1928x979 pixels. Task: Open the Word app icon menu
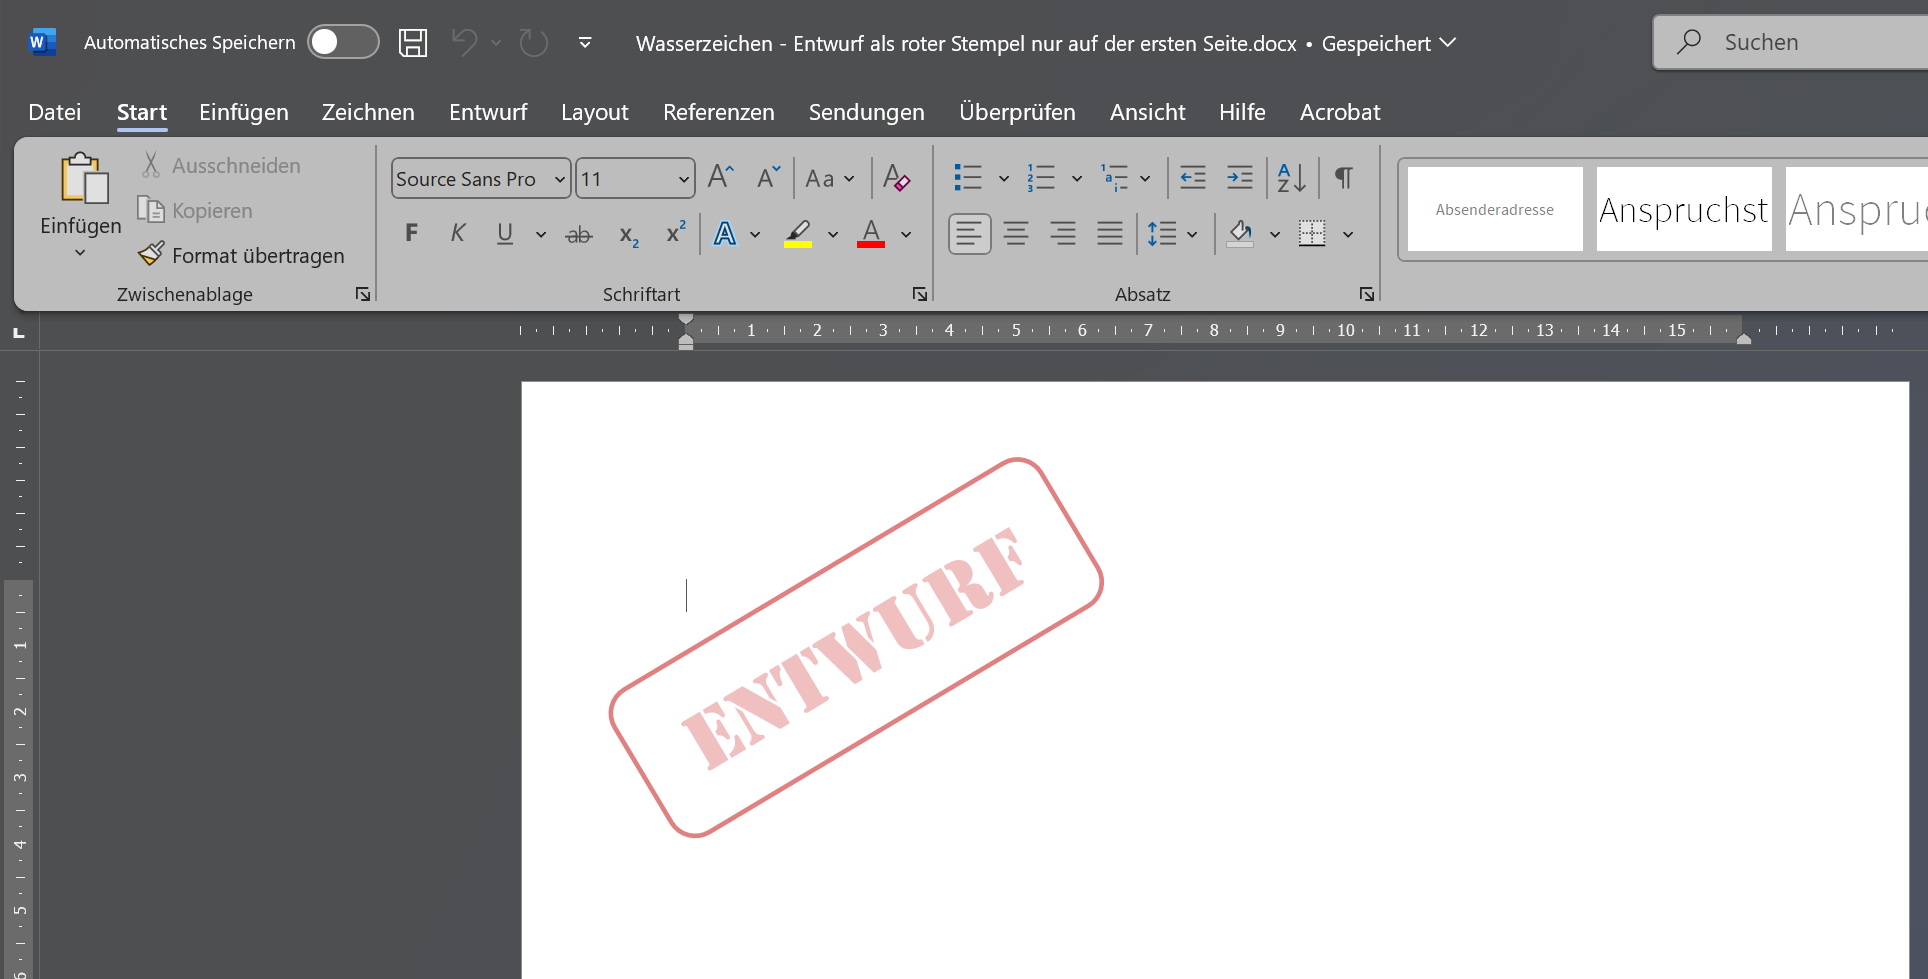42,42
